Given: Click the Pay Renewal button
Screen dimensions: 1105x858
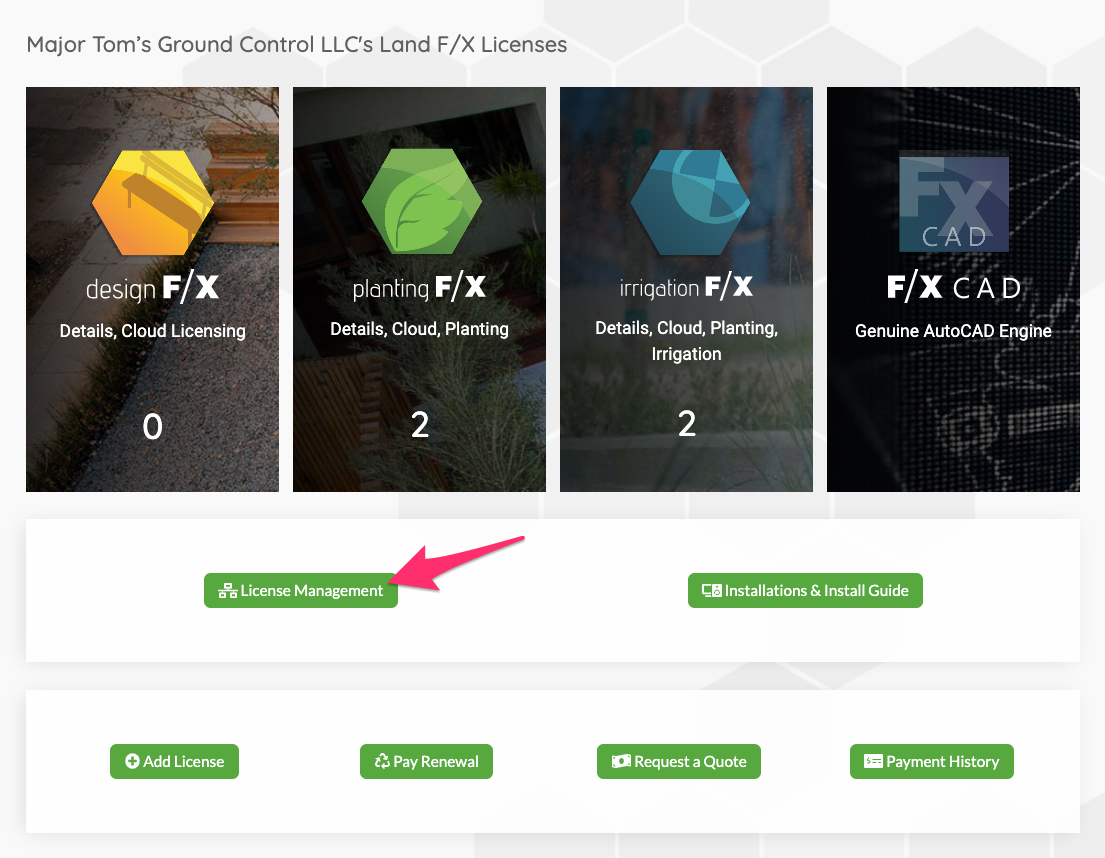Looking at the screenshot, I should 426,761.
